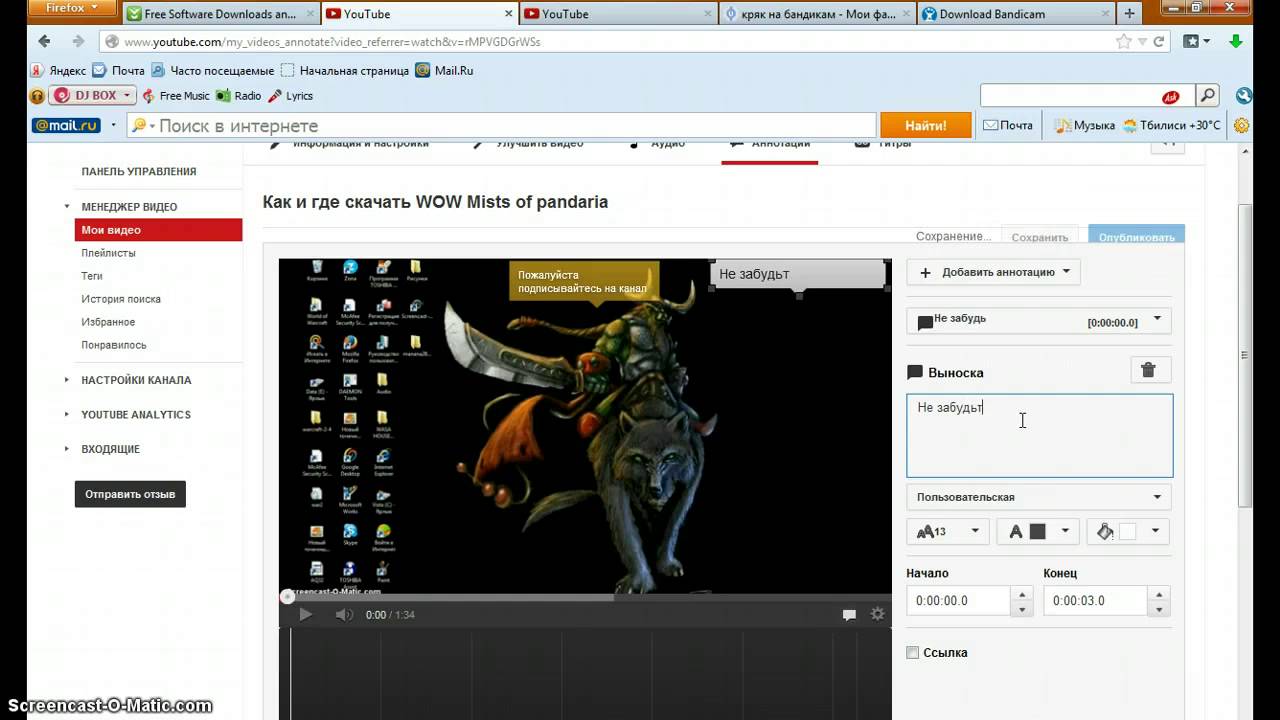Toggle the Ссылка checkbox

click(x=912, y=653)
